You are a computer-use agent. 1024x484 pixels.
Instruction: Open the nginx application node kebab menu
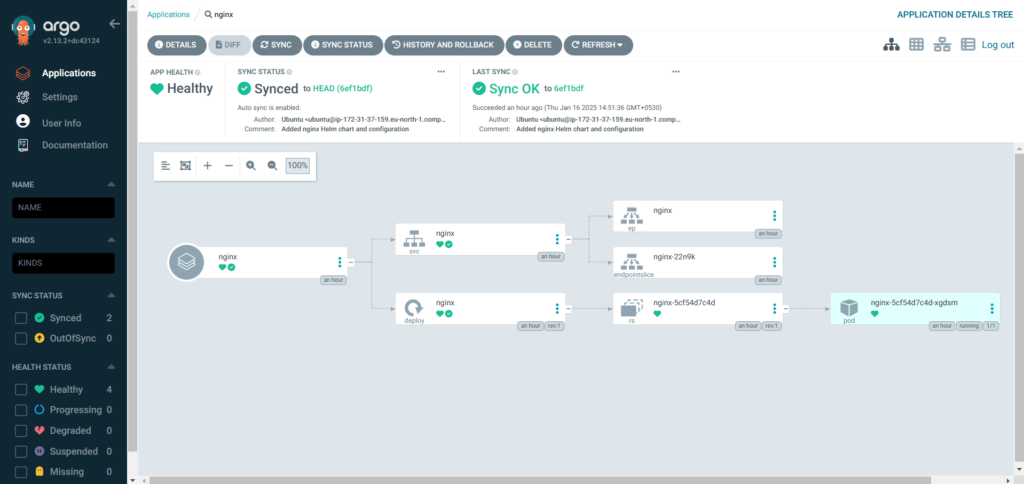pyautogui.click(x=340, y=262)
